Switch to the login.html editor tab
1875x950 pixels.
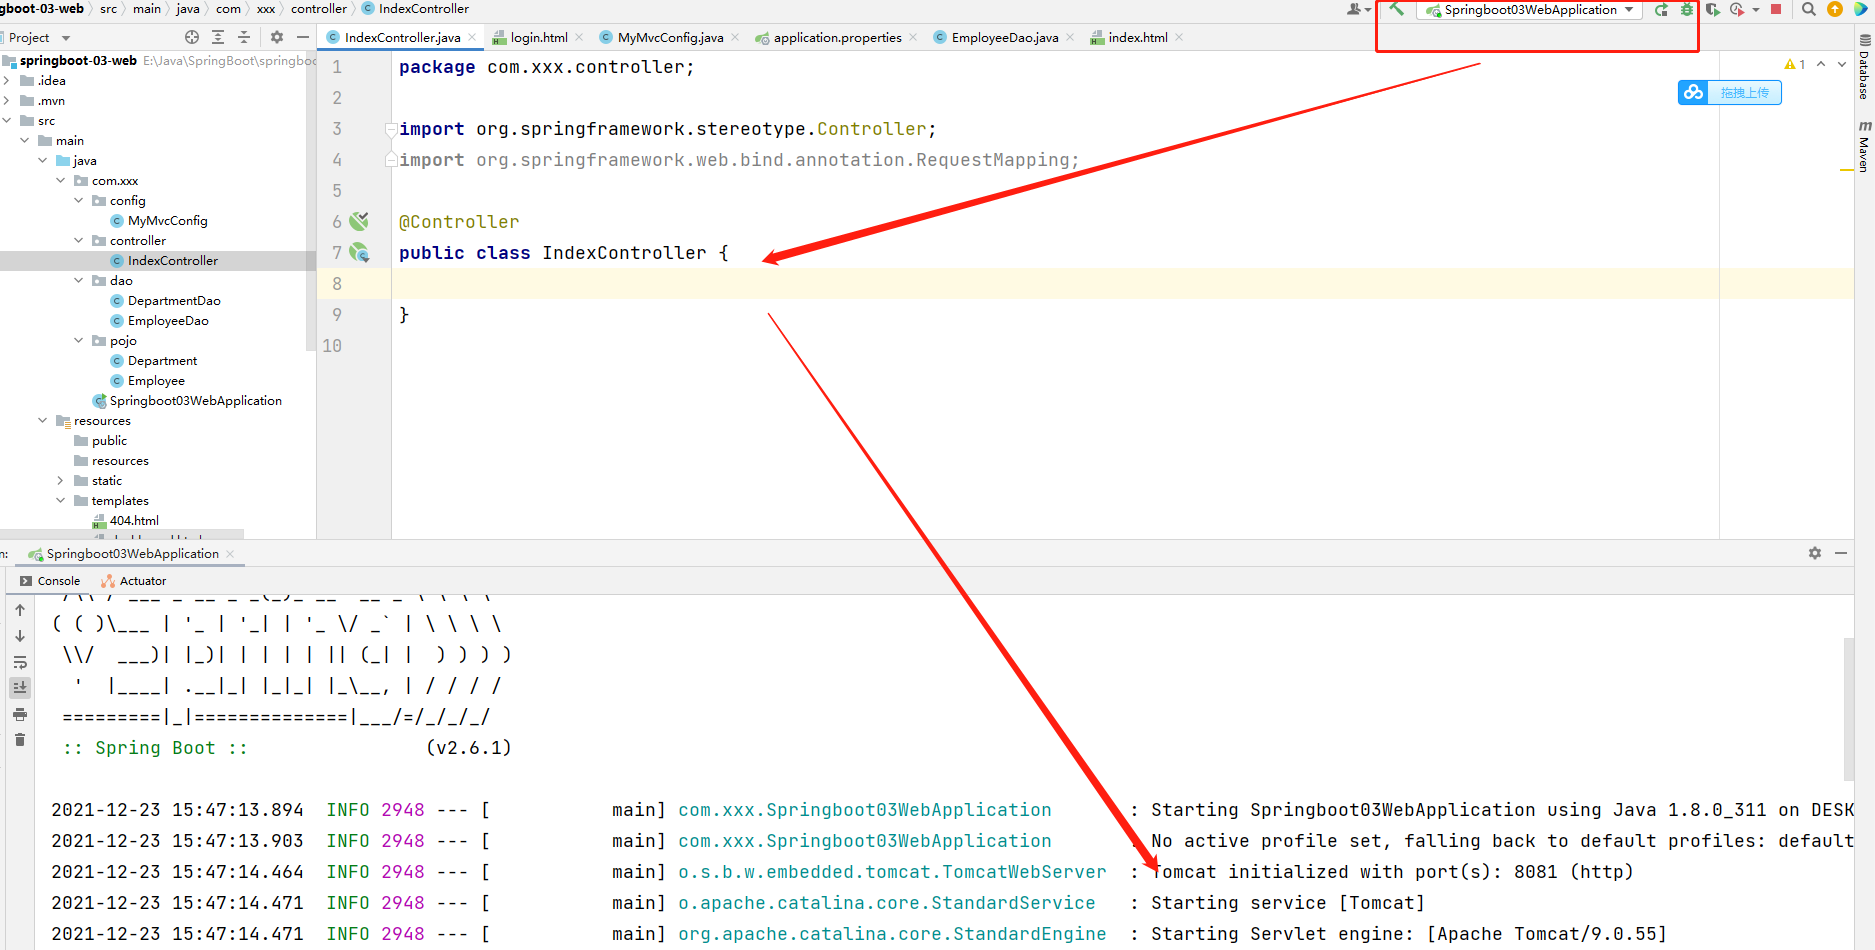pos(539,38)
